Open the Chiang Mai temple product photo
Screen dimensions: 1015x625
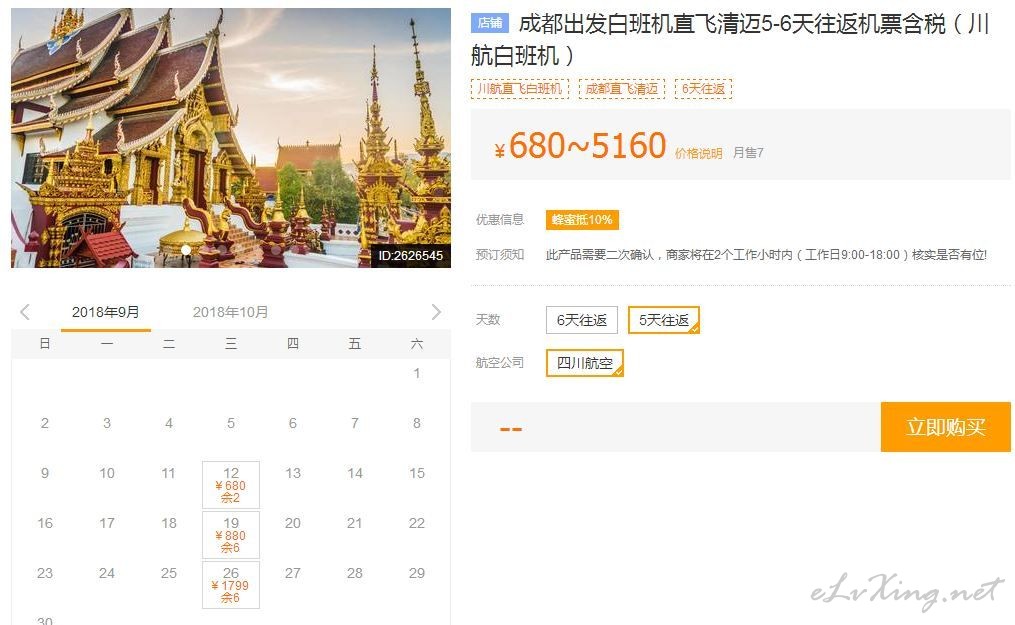(x=230, y=130)
